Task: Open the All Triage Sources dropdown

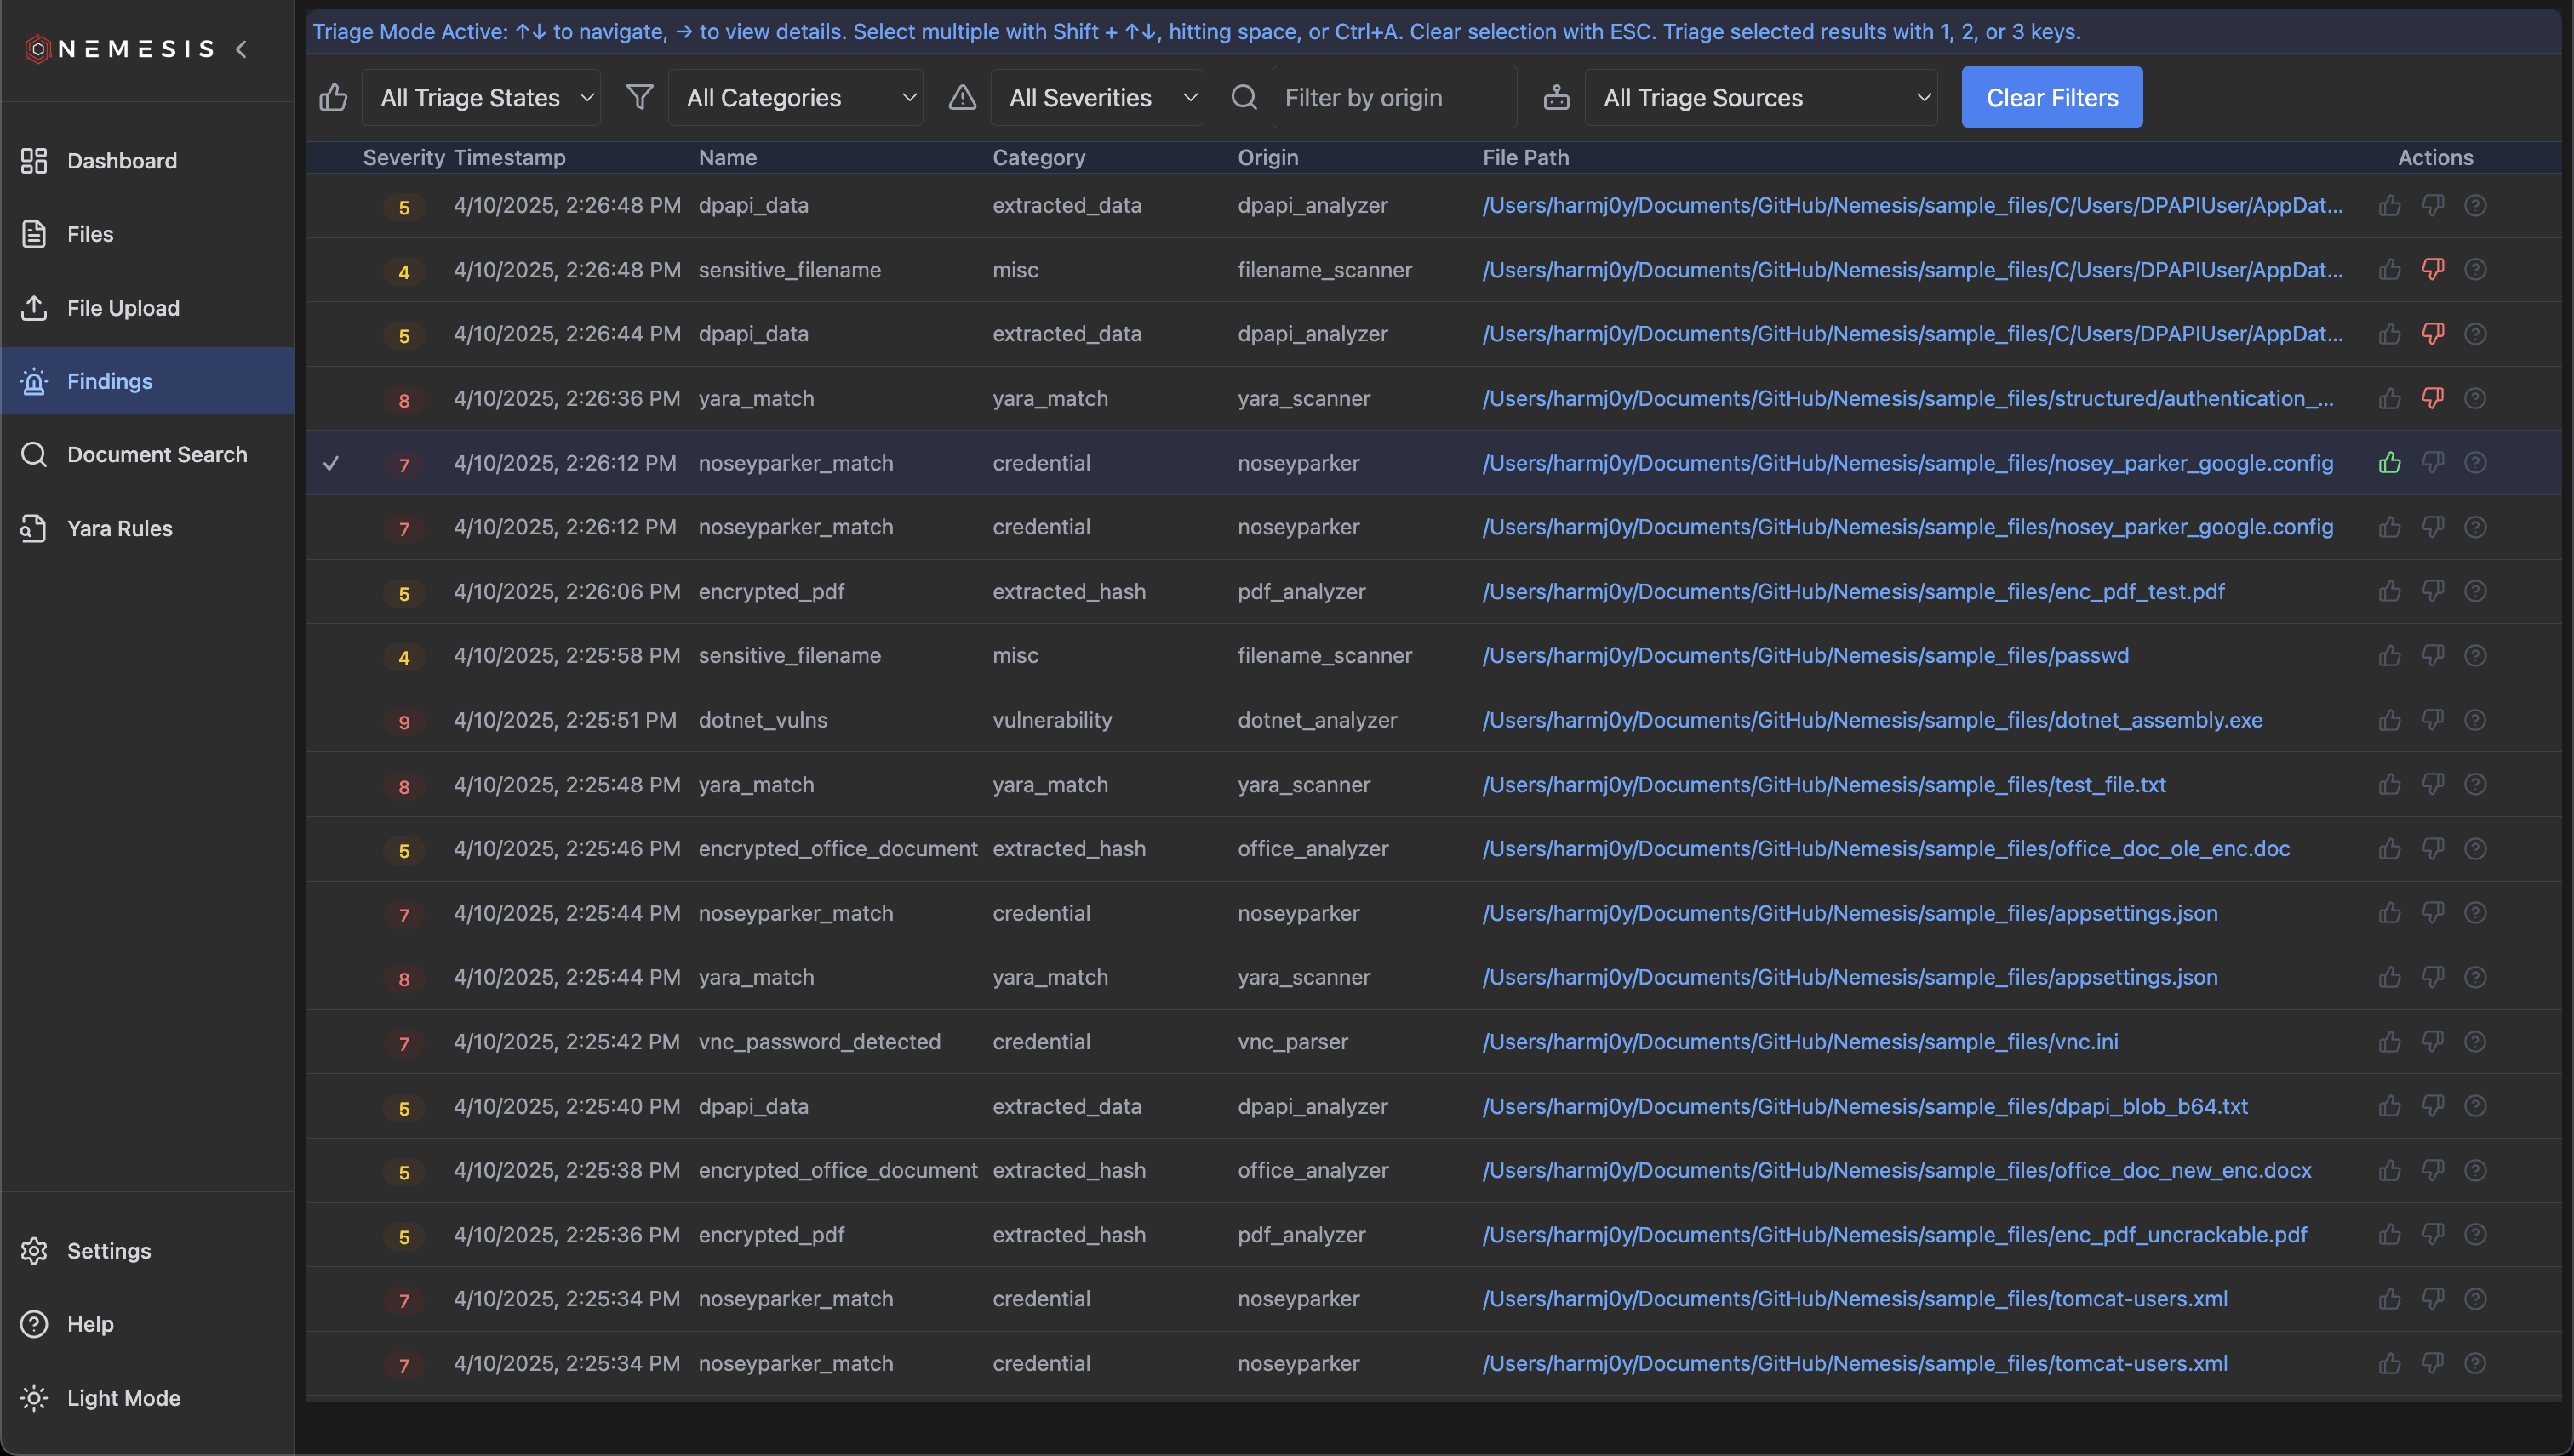Action: tap(1761, 98)
